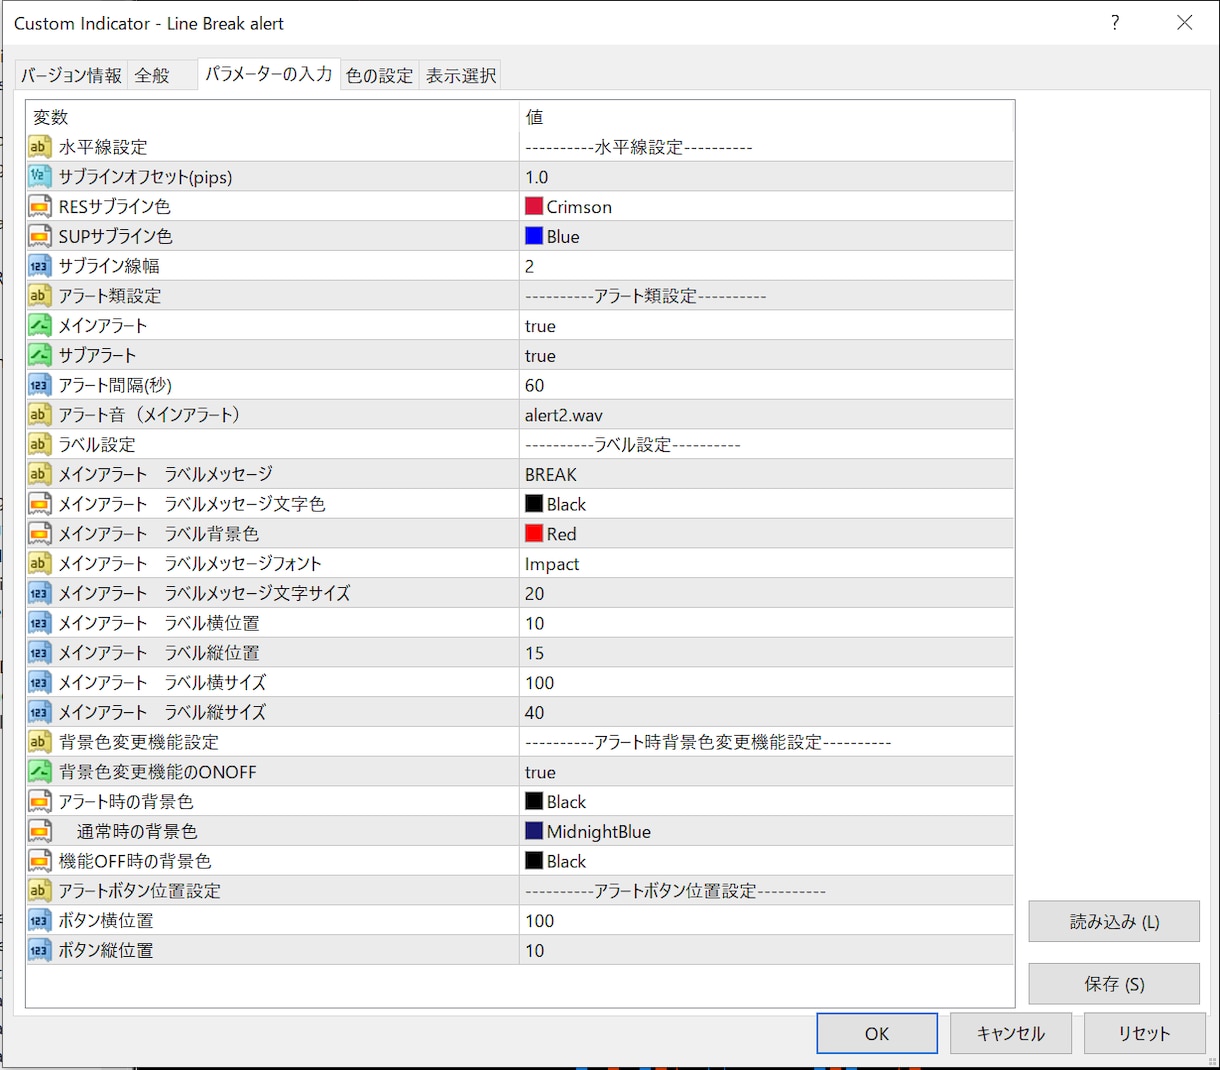
Task: Toggle the メインアラート true value
Action: click(767, 326)
